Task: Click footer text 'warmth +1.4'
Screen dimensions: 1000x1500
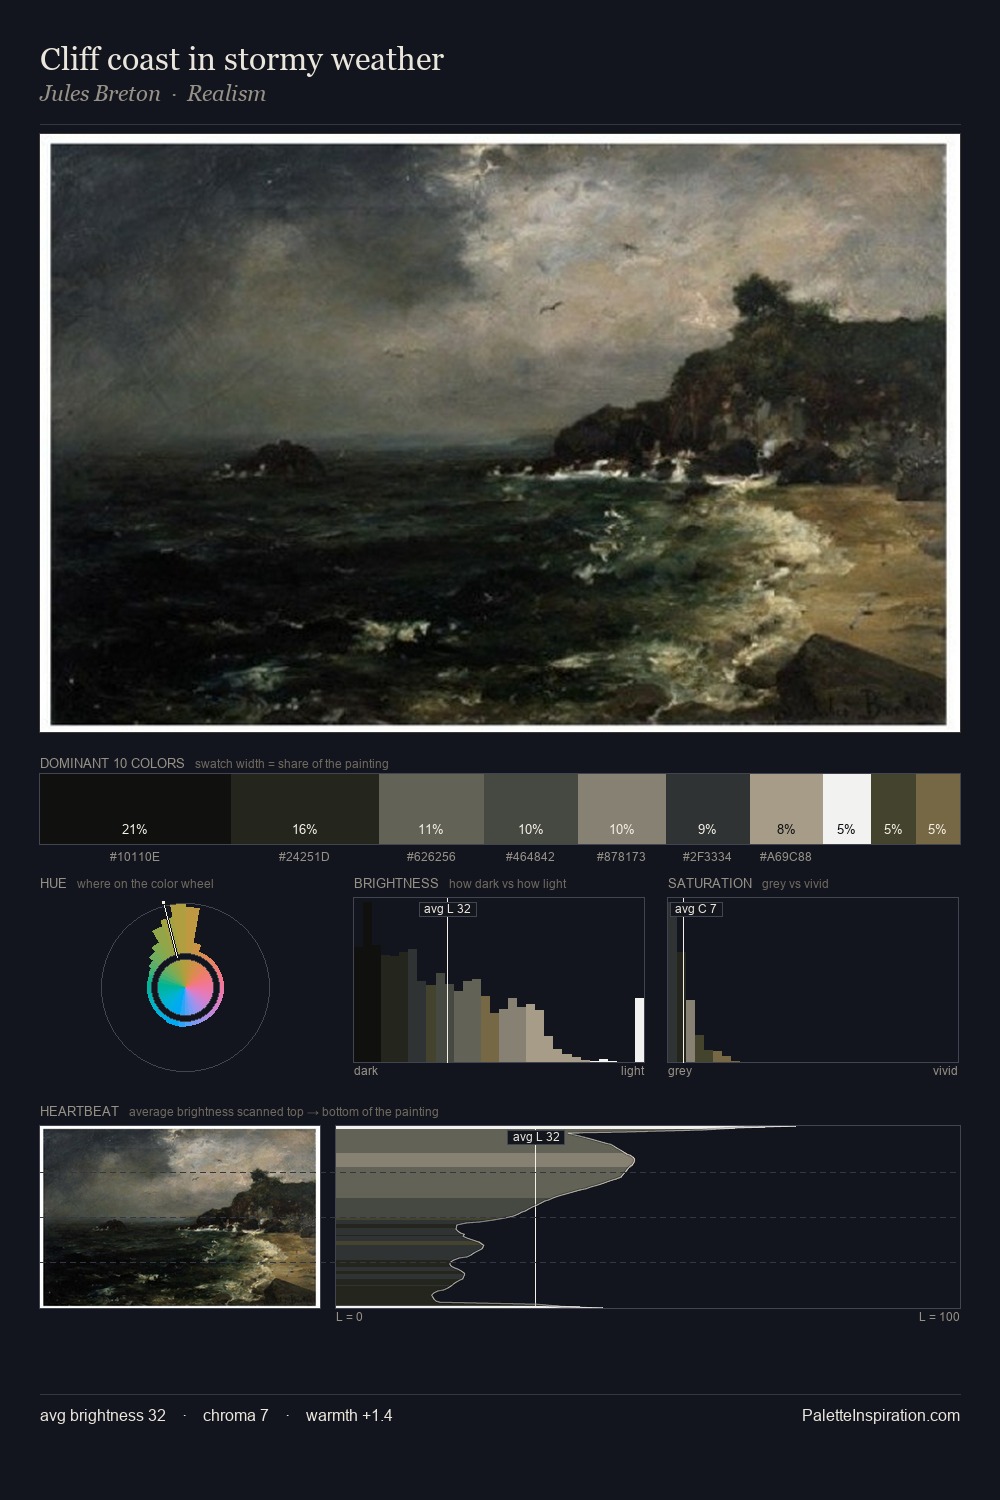Action: pos(349,1416)
